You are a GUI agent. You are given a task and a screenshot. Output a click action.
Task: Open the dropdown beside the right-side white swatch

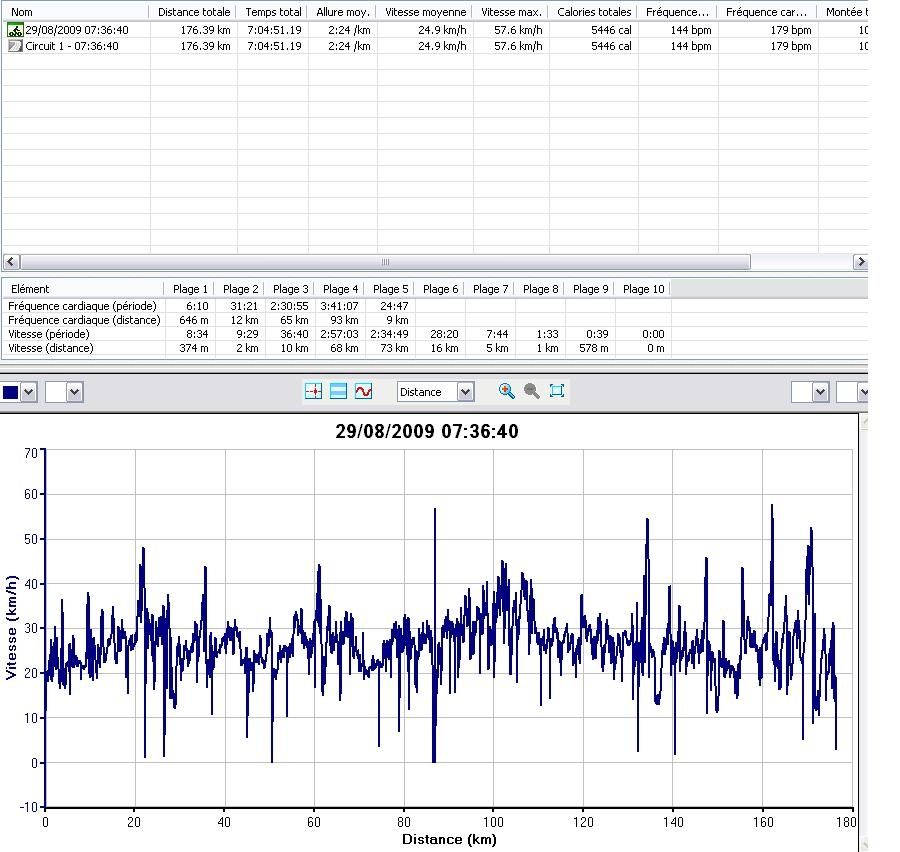(820, 393)
